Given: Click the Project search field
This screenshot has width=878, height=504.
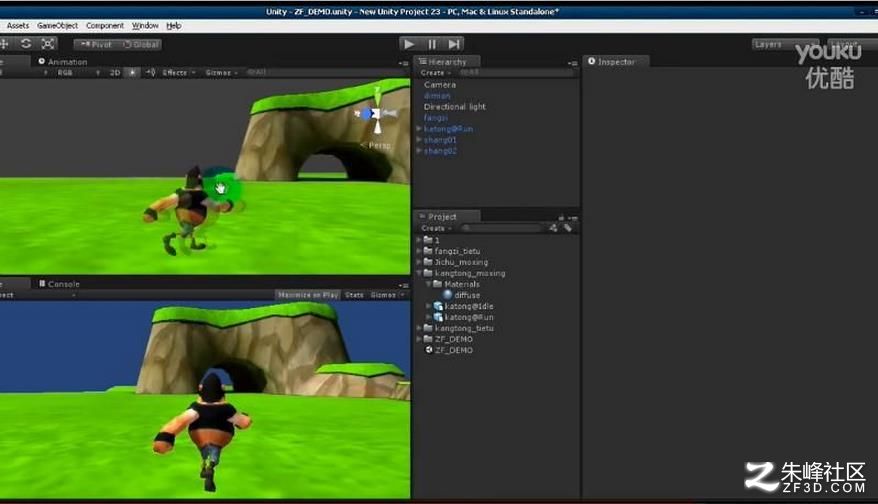Looking at the screenshot, I should point(501,228).
